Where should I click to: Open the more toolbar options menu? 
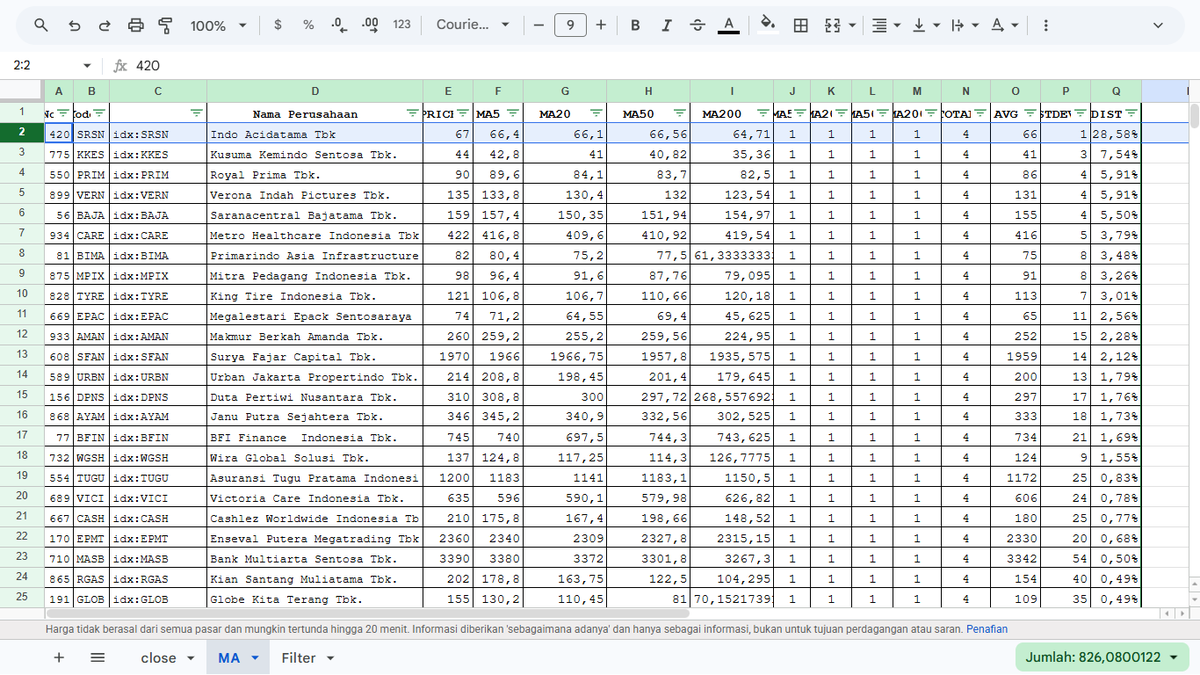(x=1045, y=25)
